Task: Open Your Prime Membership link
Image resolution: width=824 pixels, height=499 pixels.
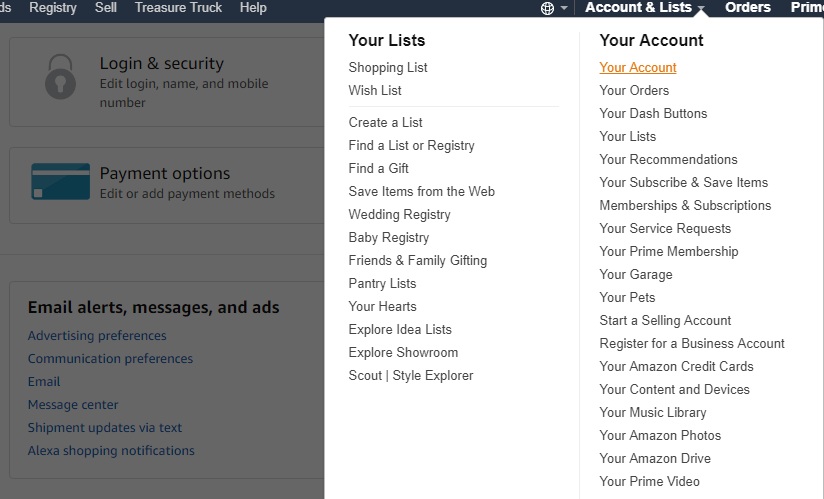Action: tap(668, 252)
